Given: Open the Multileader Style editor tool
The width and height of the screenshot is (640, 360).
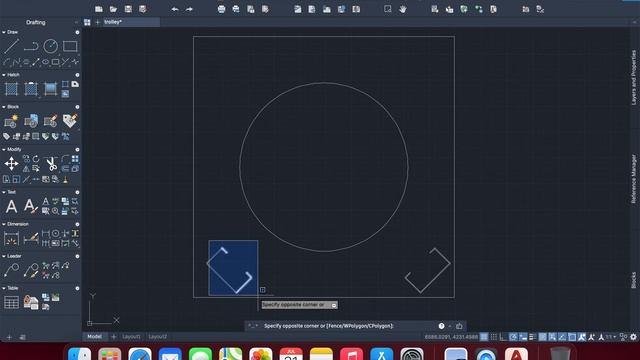Looking at the screenshot, I should click(31, 270).
